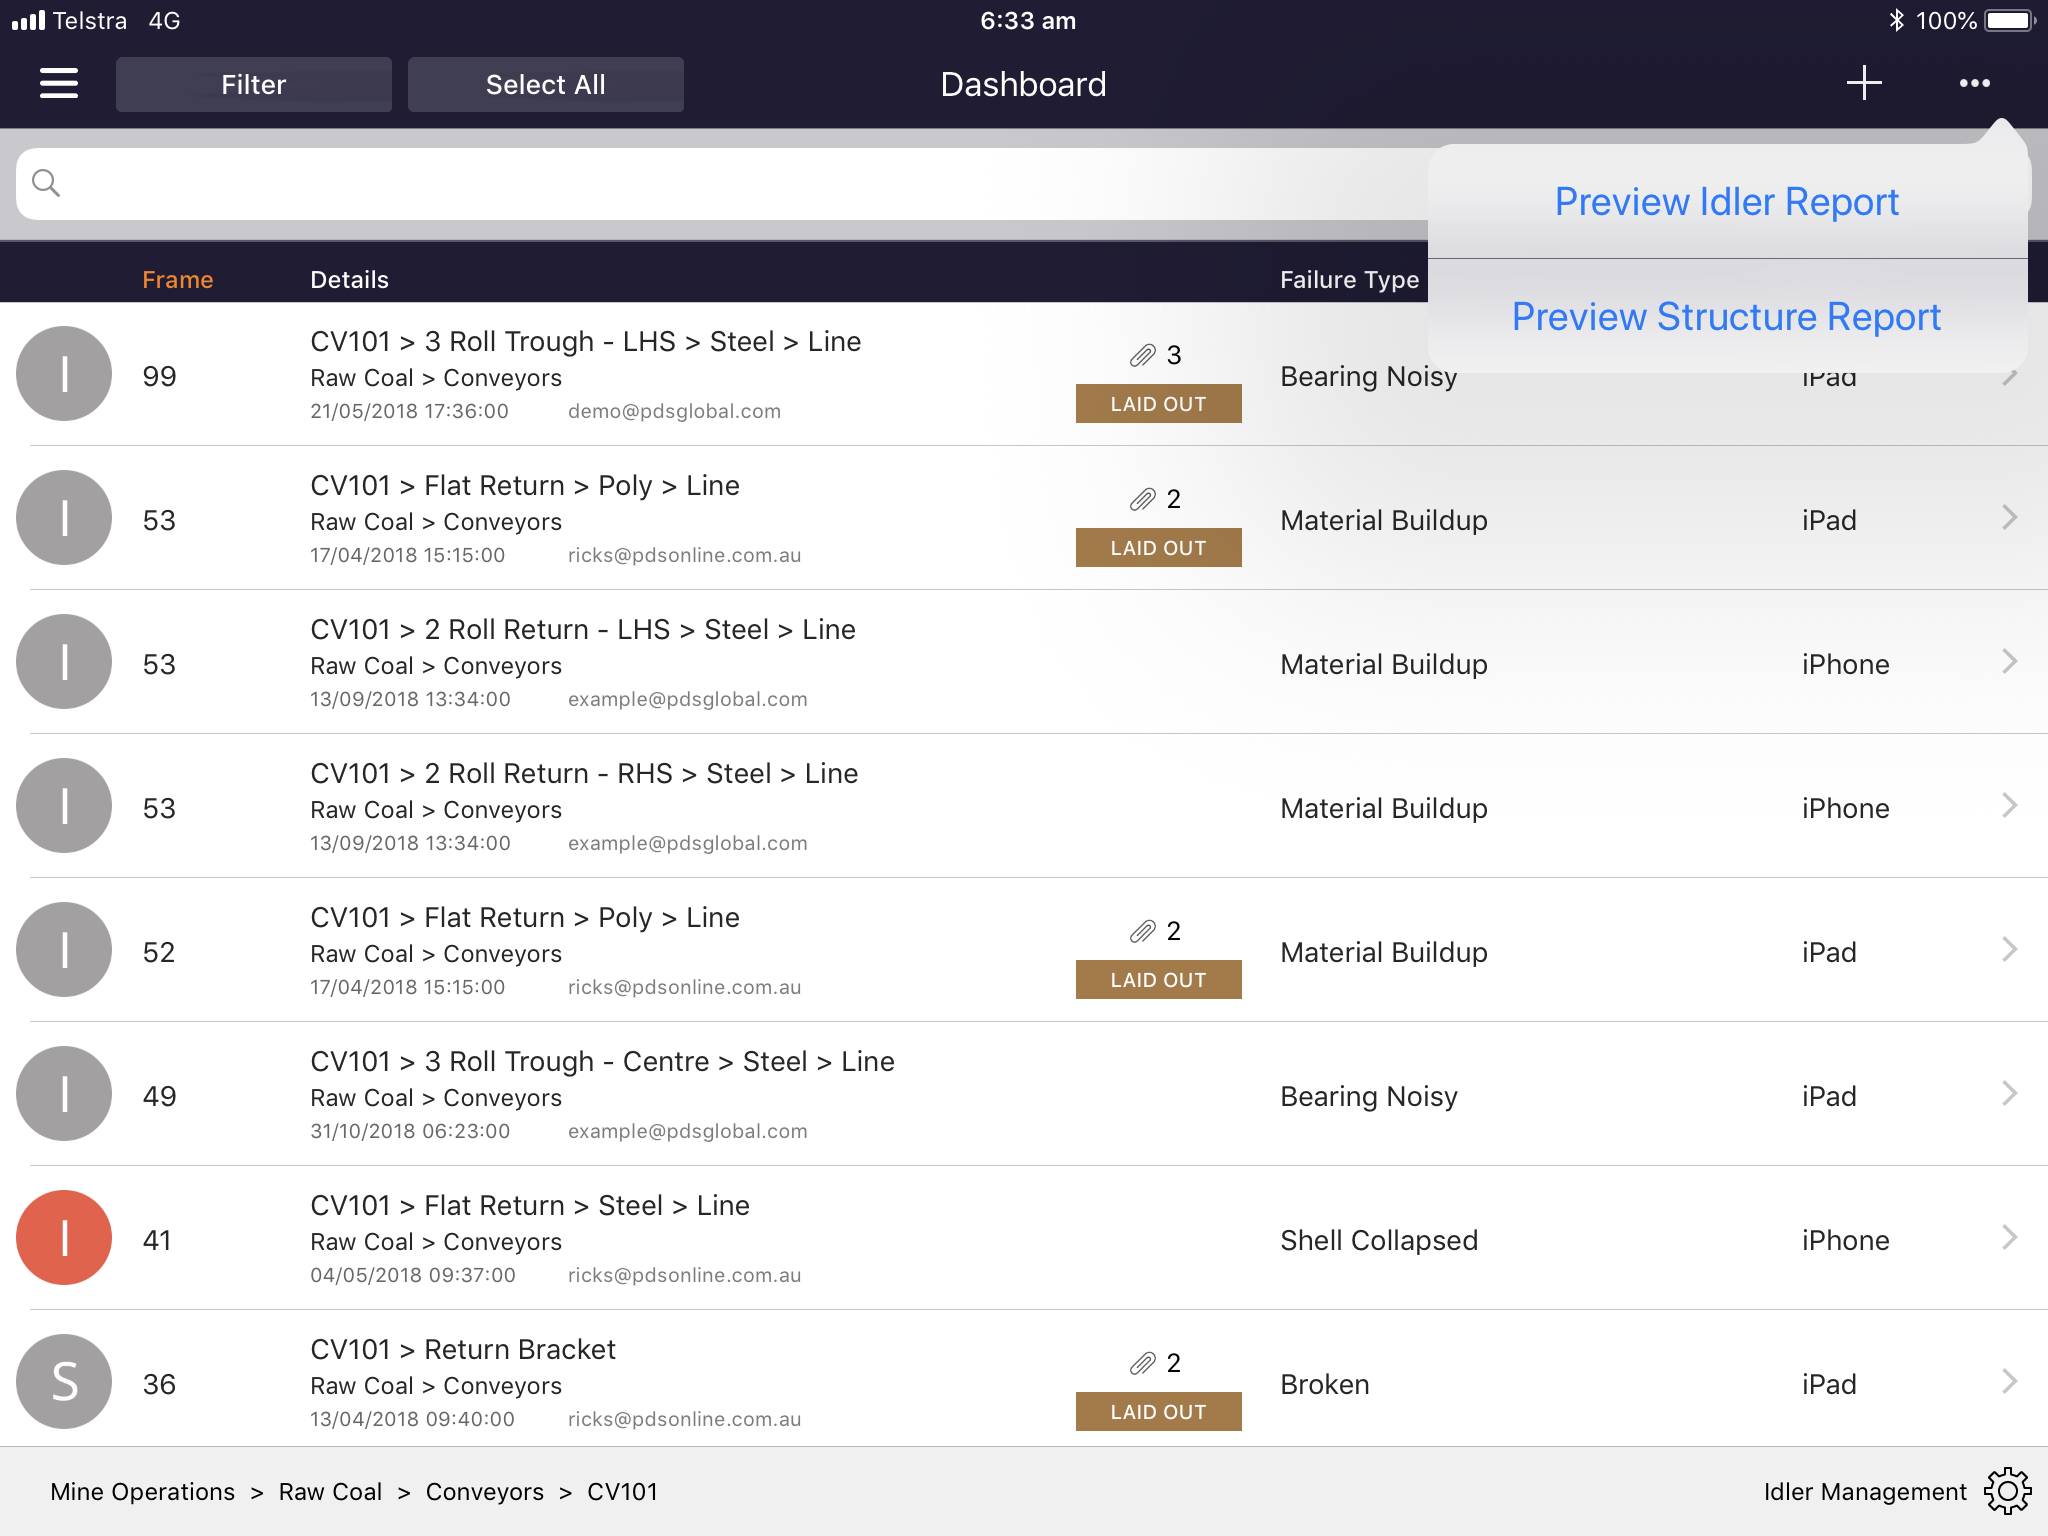Tap the three-dots more options icon
This screenshot has width=2048, height=1536.
pyautogui.click(x=1975, y=83)
